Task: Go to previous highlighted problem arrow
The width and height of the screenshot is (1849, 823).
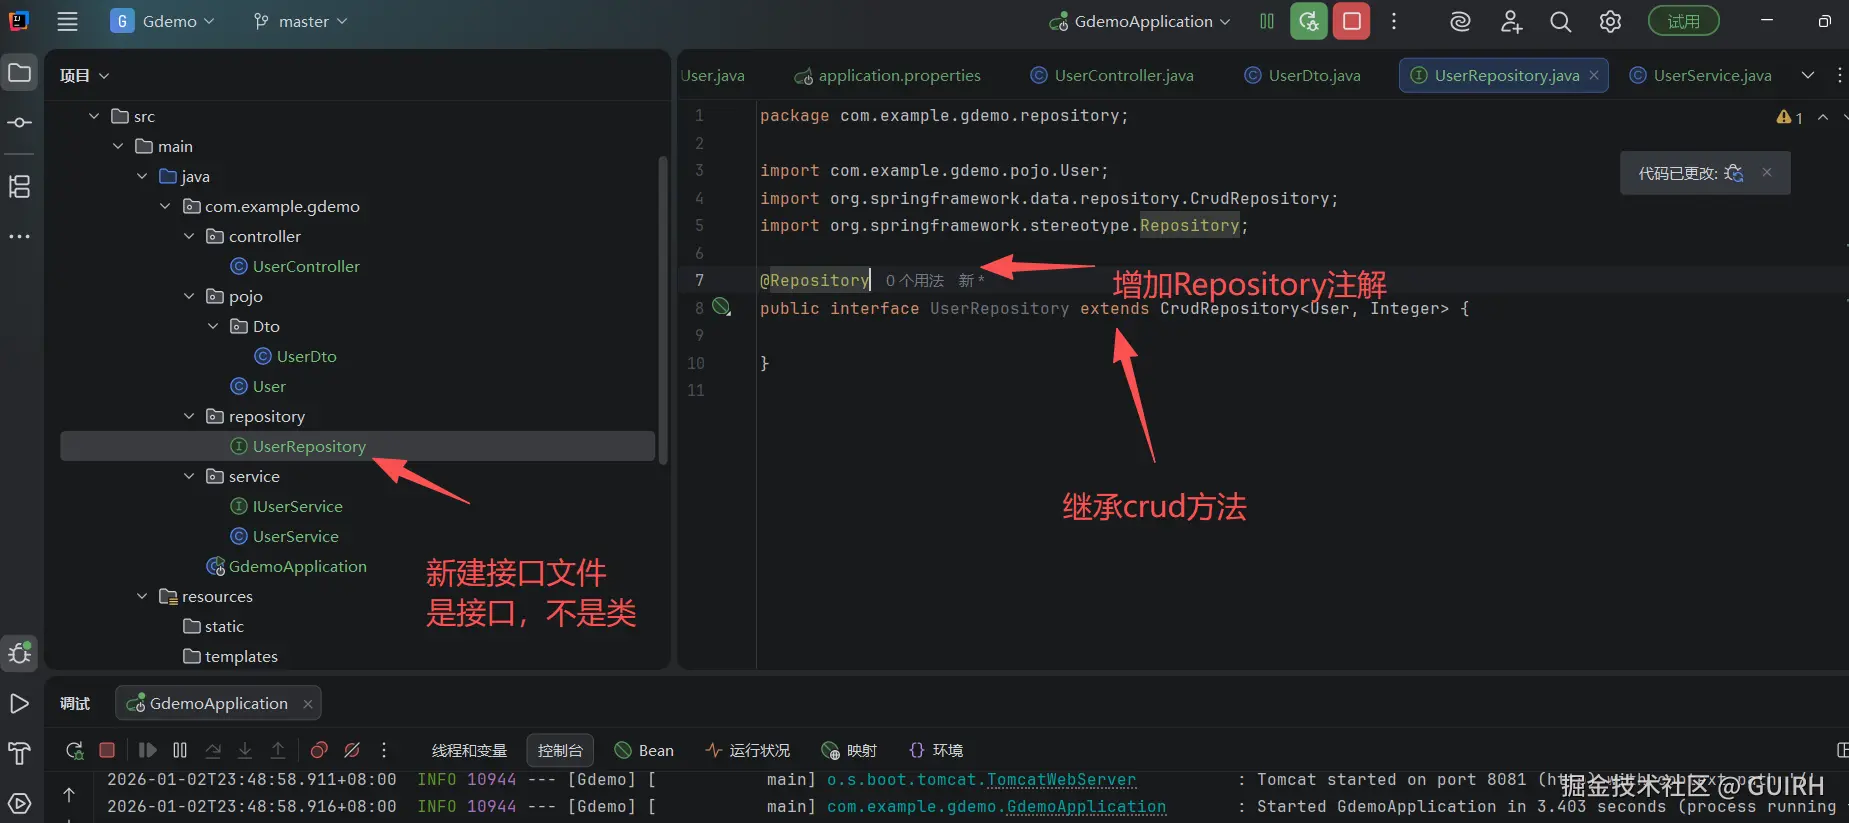Action: (1823, 118)
